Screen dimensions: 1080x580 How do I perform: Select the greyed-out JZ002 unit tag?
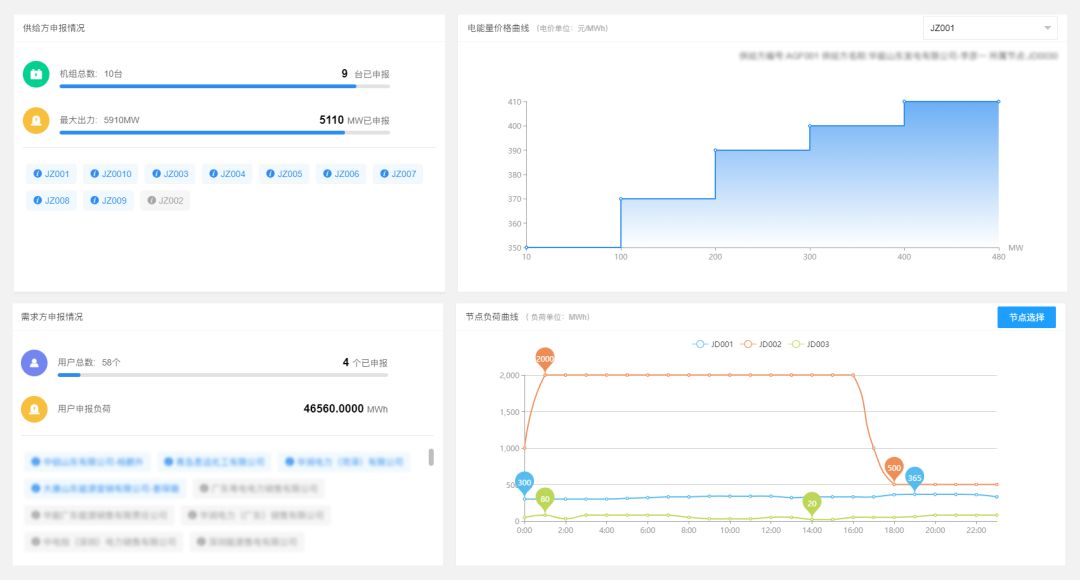165,200
